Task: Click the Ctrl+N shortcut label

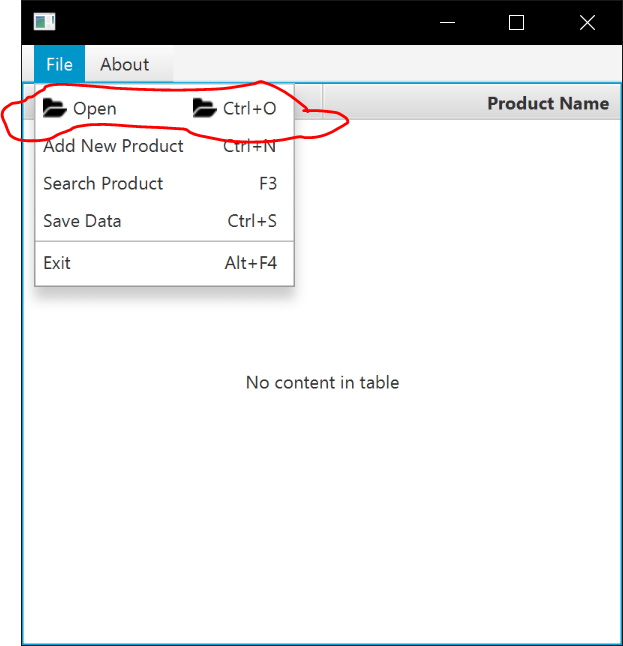Action: pyautogui.click(x=250, y=146)
